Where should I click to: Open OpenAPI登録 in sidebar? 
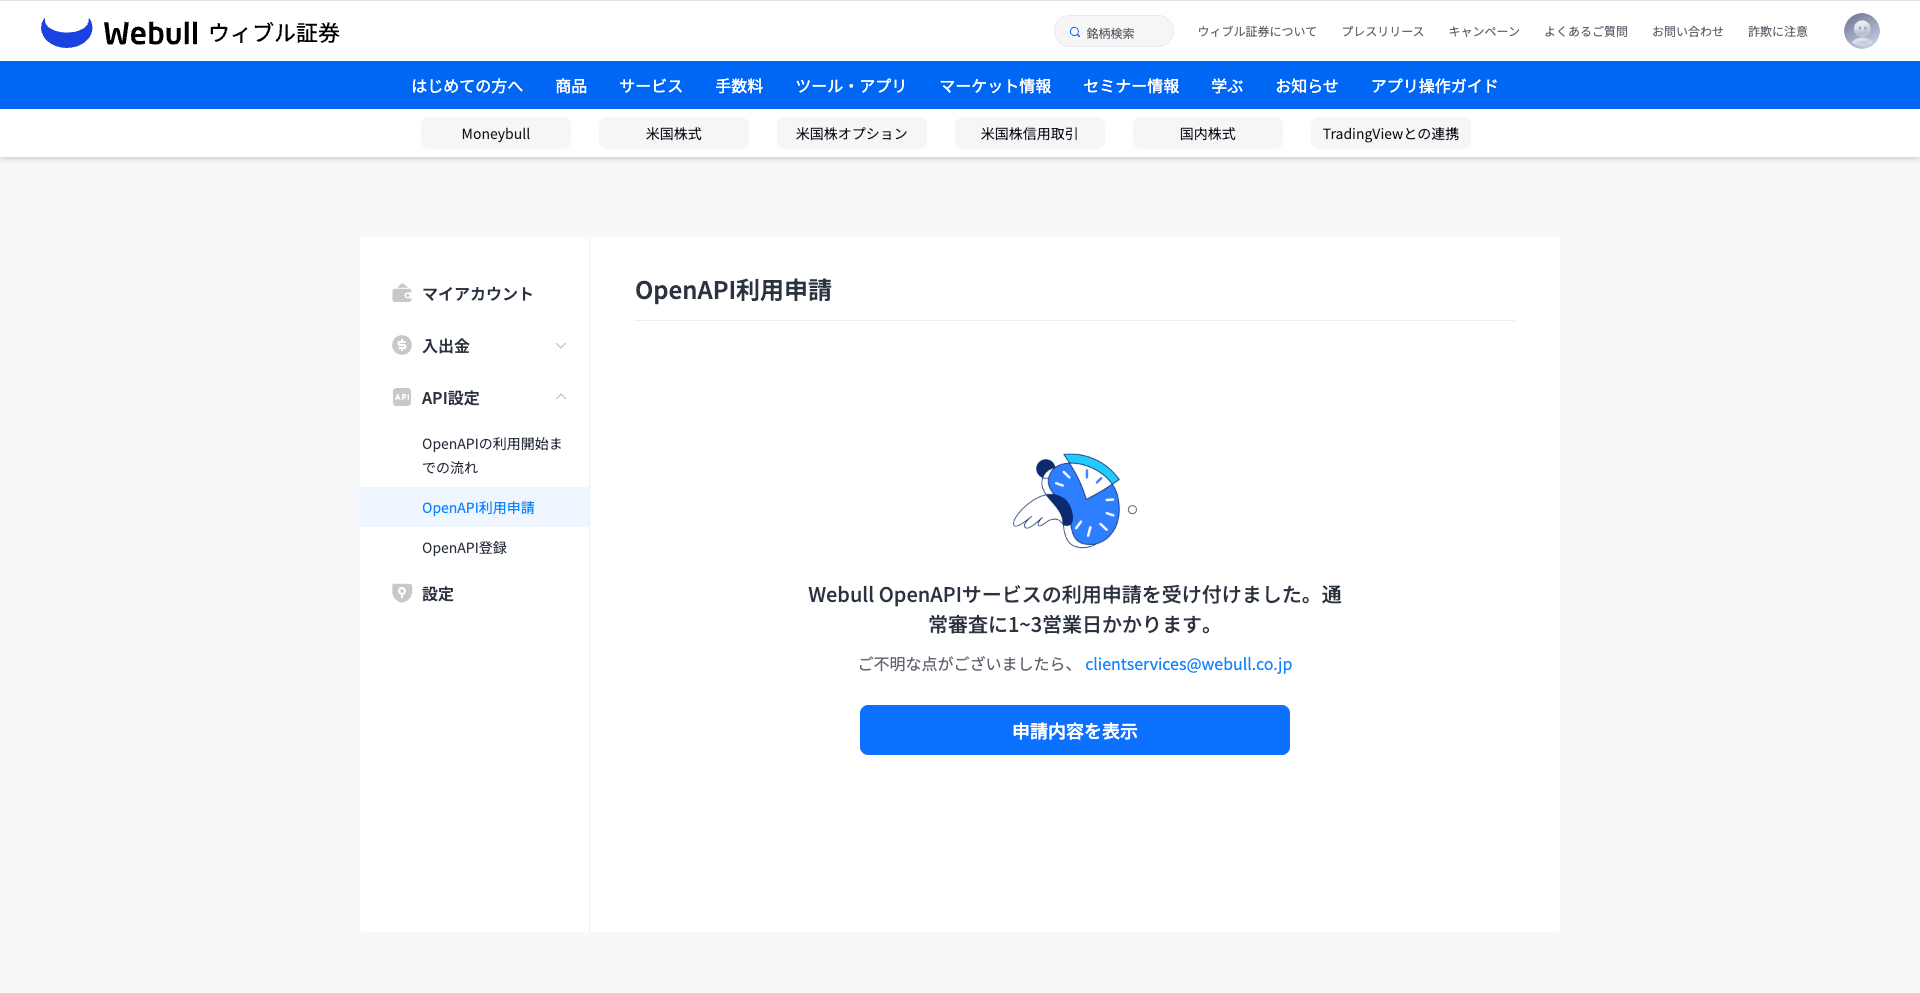click(x=464, y=547)
